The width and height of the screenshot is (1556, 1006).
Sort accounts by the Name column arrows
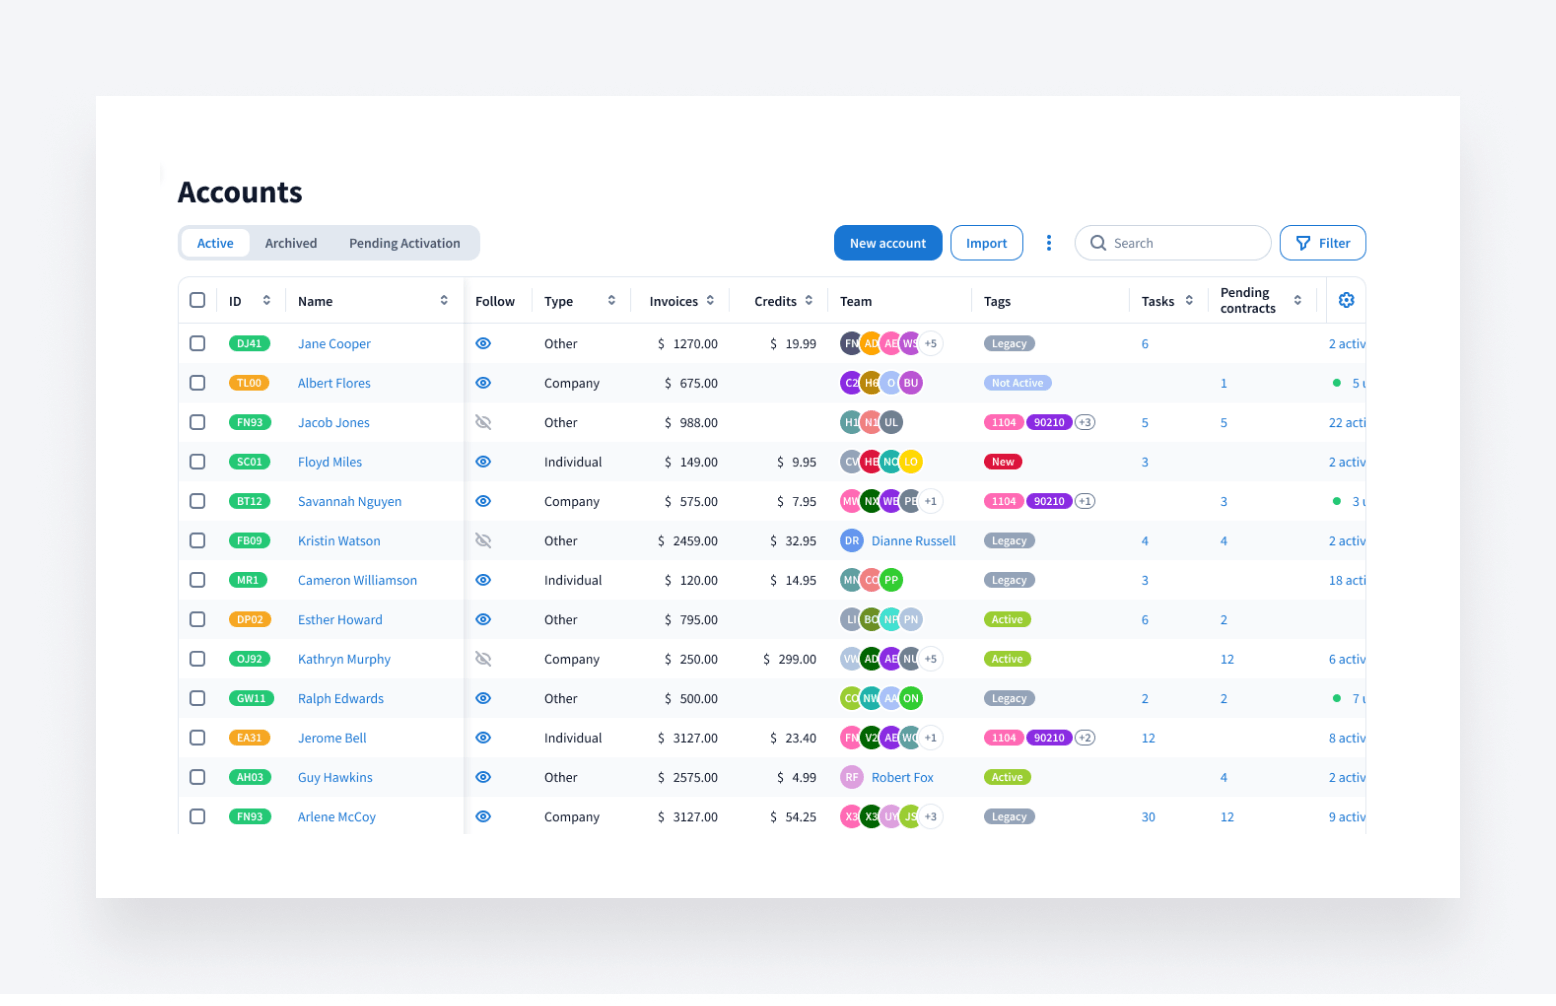444,301
